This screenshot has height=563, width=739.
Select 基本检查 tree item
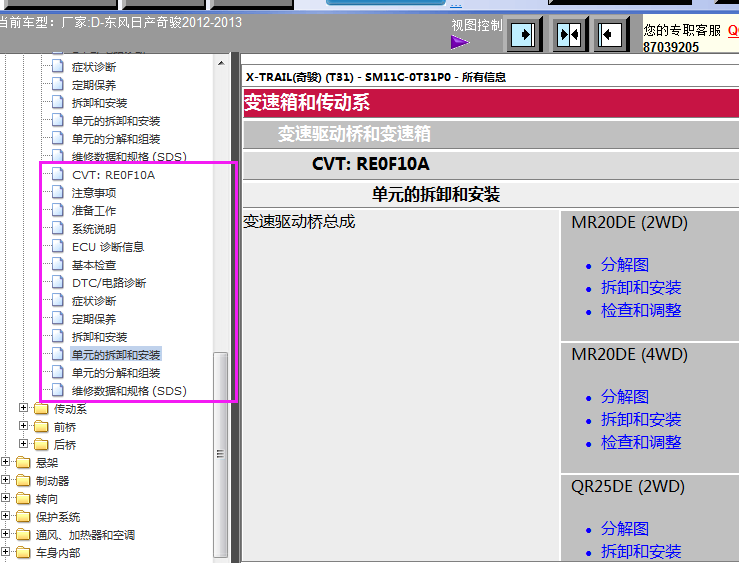(x=94, y=265)
